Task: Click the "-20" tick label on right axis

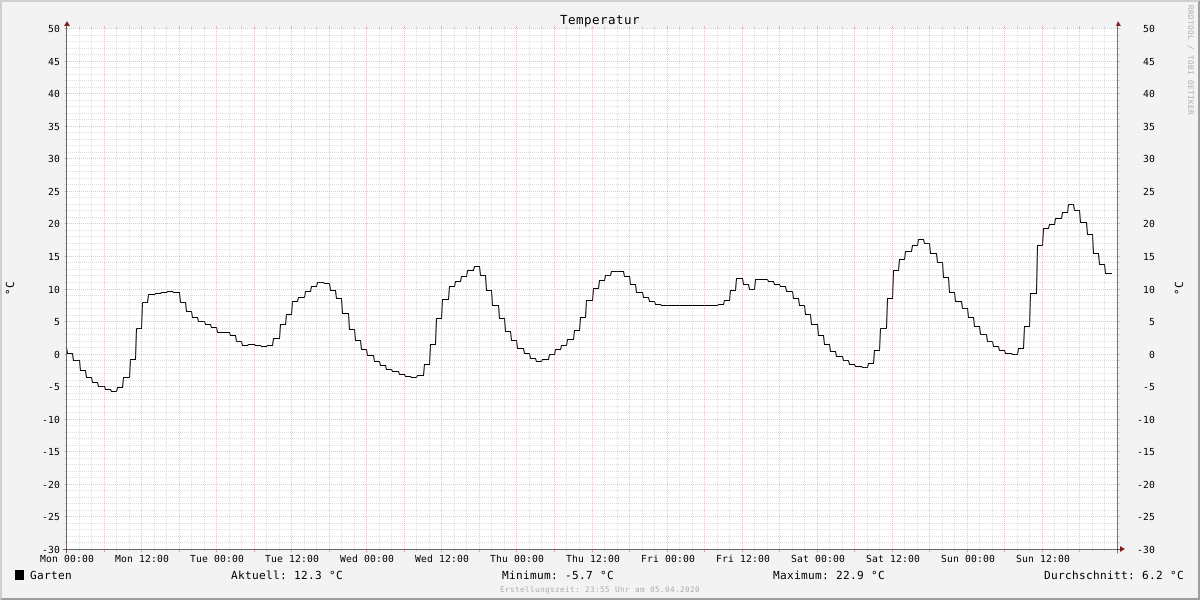Action: [1146, 484]
